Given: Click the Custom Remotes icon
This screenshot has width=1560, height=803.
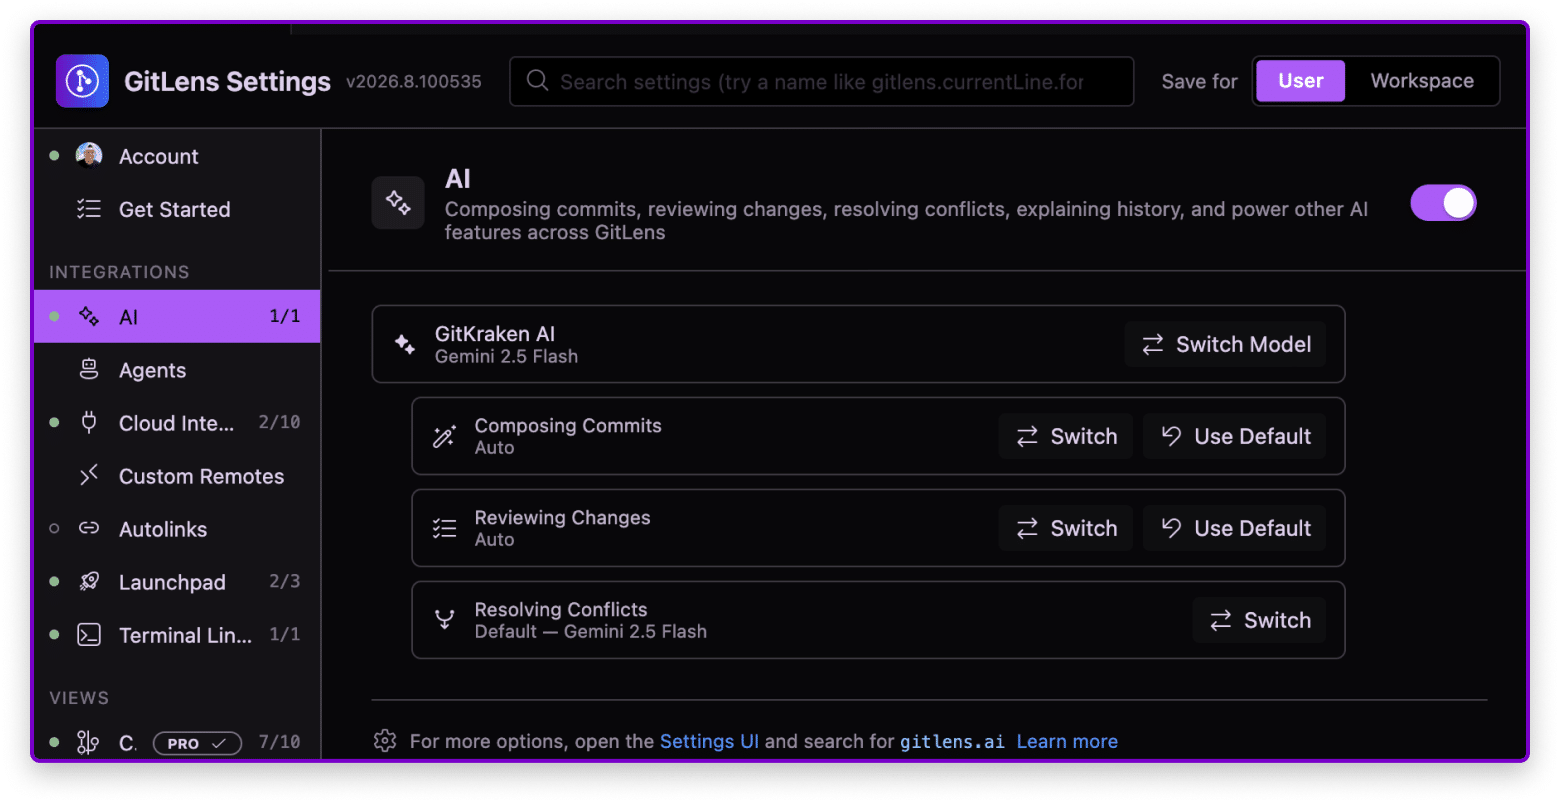Looking at the screenshot, I should (x=89, y=476).
